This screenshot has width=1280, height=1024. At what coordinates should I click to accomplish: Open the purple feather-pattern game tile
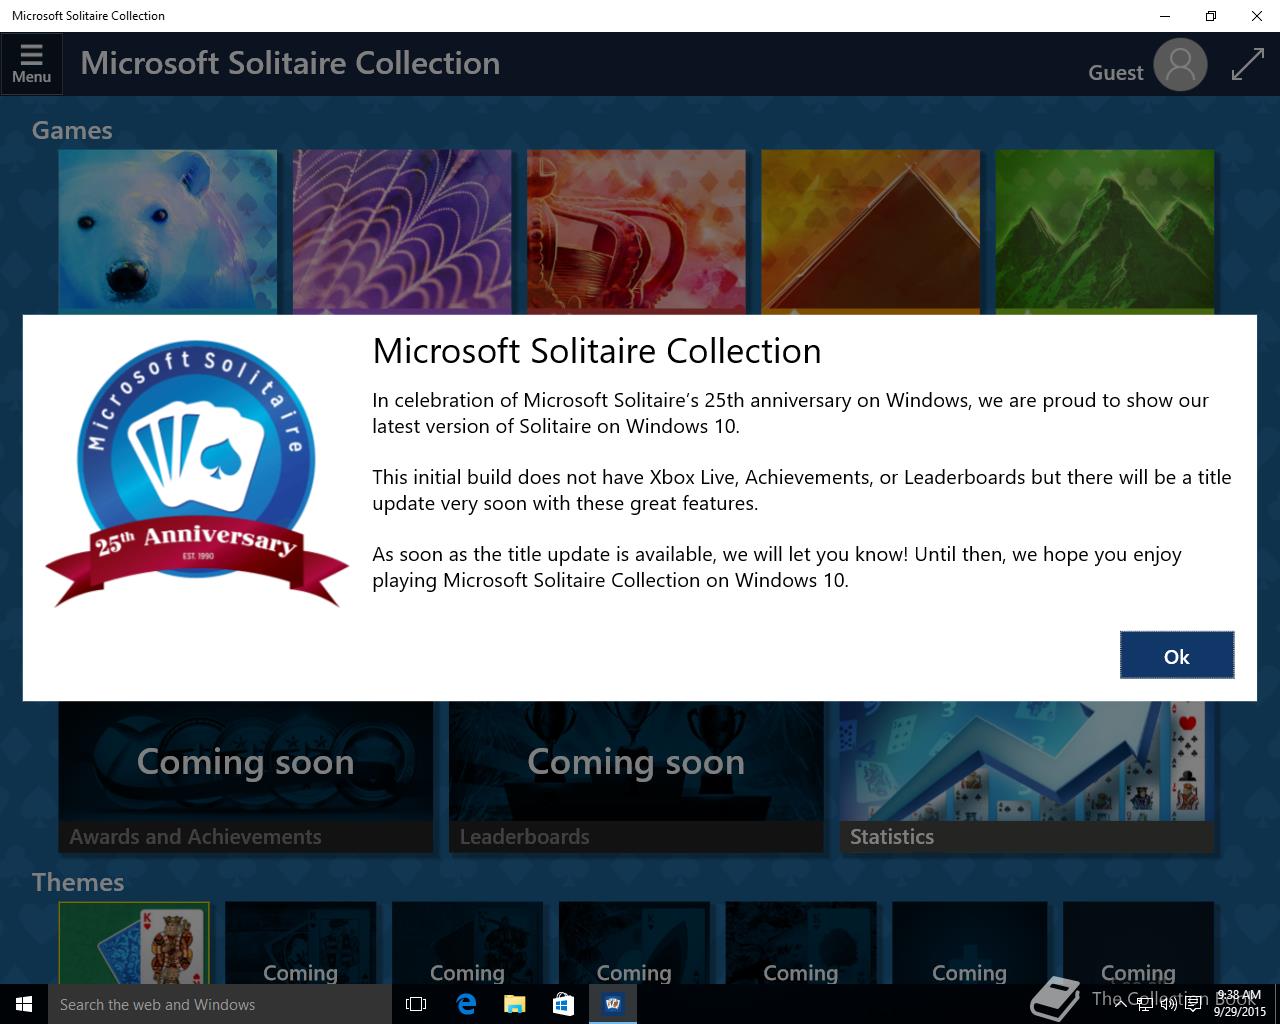click(402, 232)
